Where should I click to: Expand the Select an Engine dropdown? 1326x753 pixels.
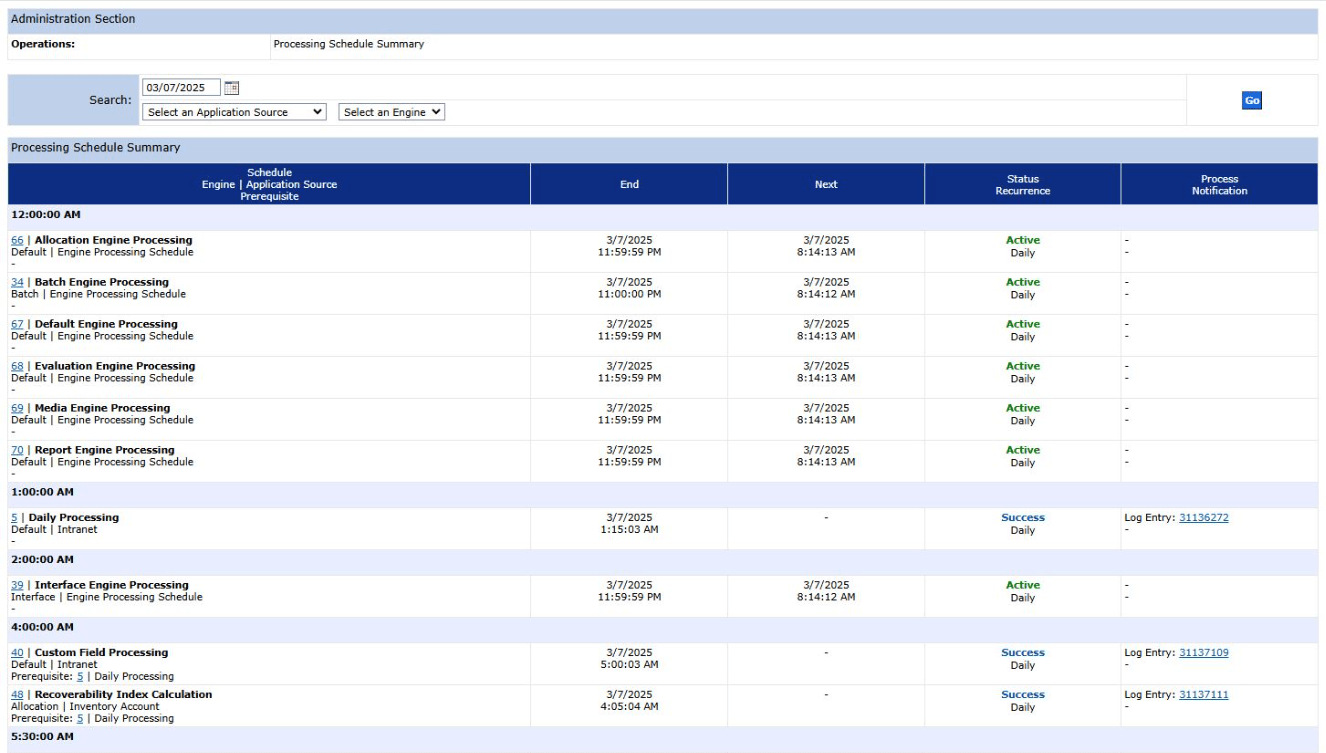point(391,112)
